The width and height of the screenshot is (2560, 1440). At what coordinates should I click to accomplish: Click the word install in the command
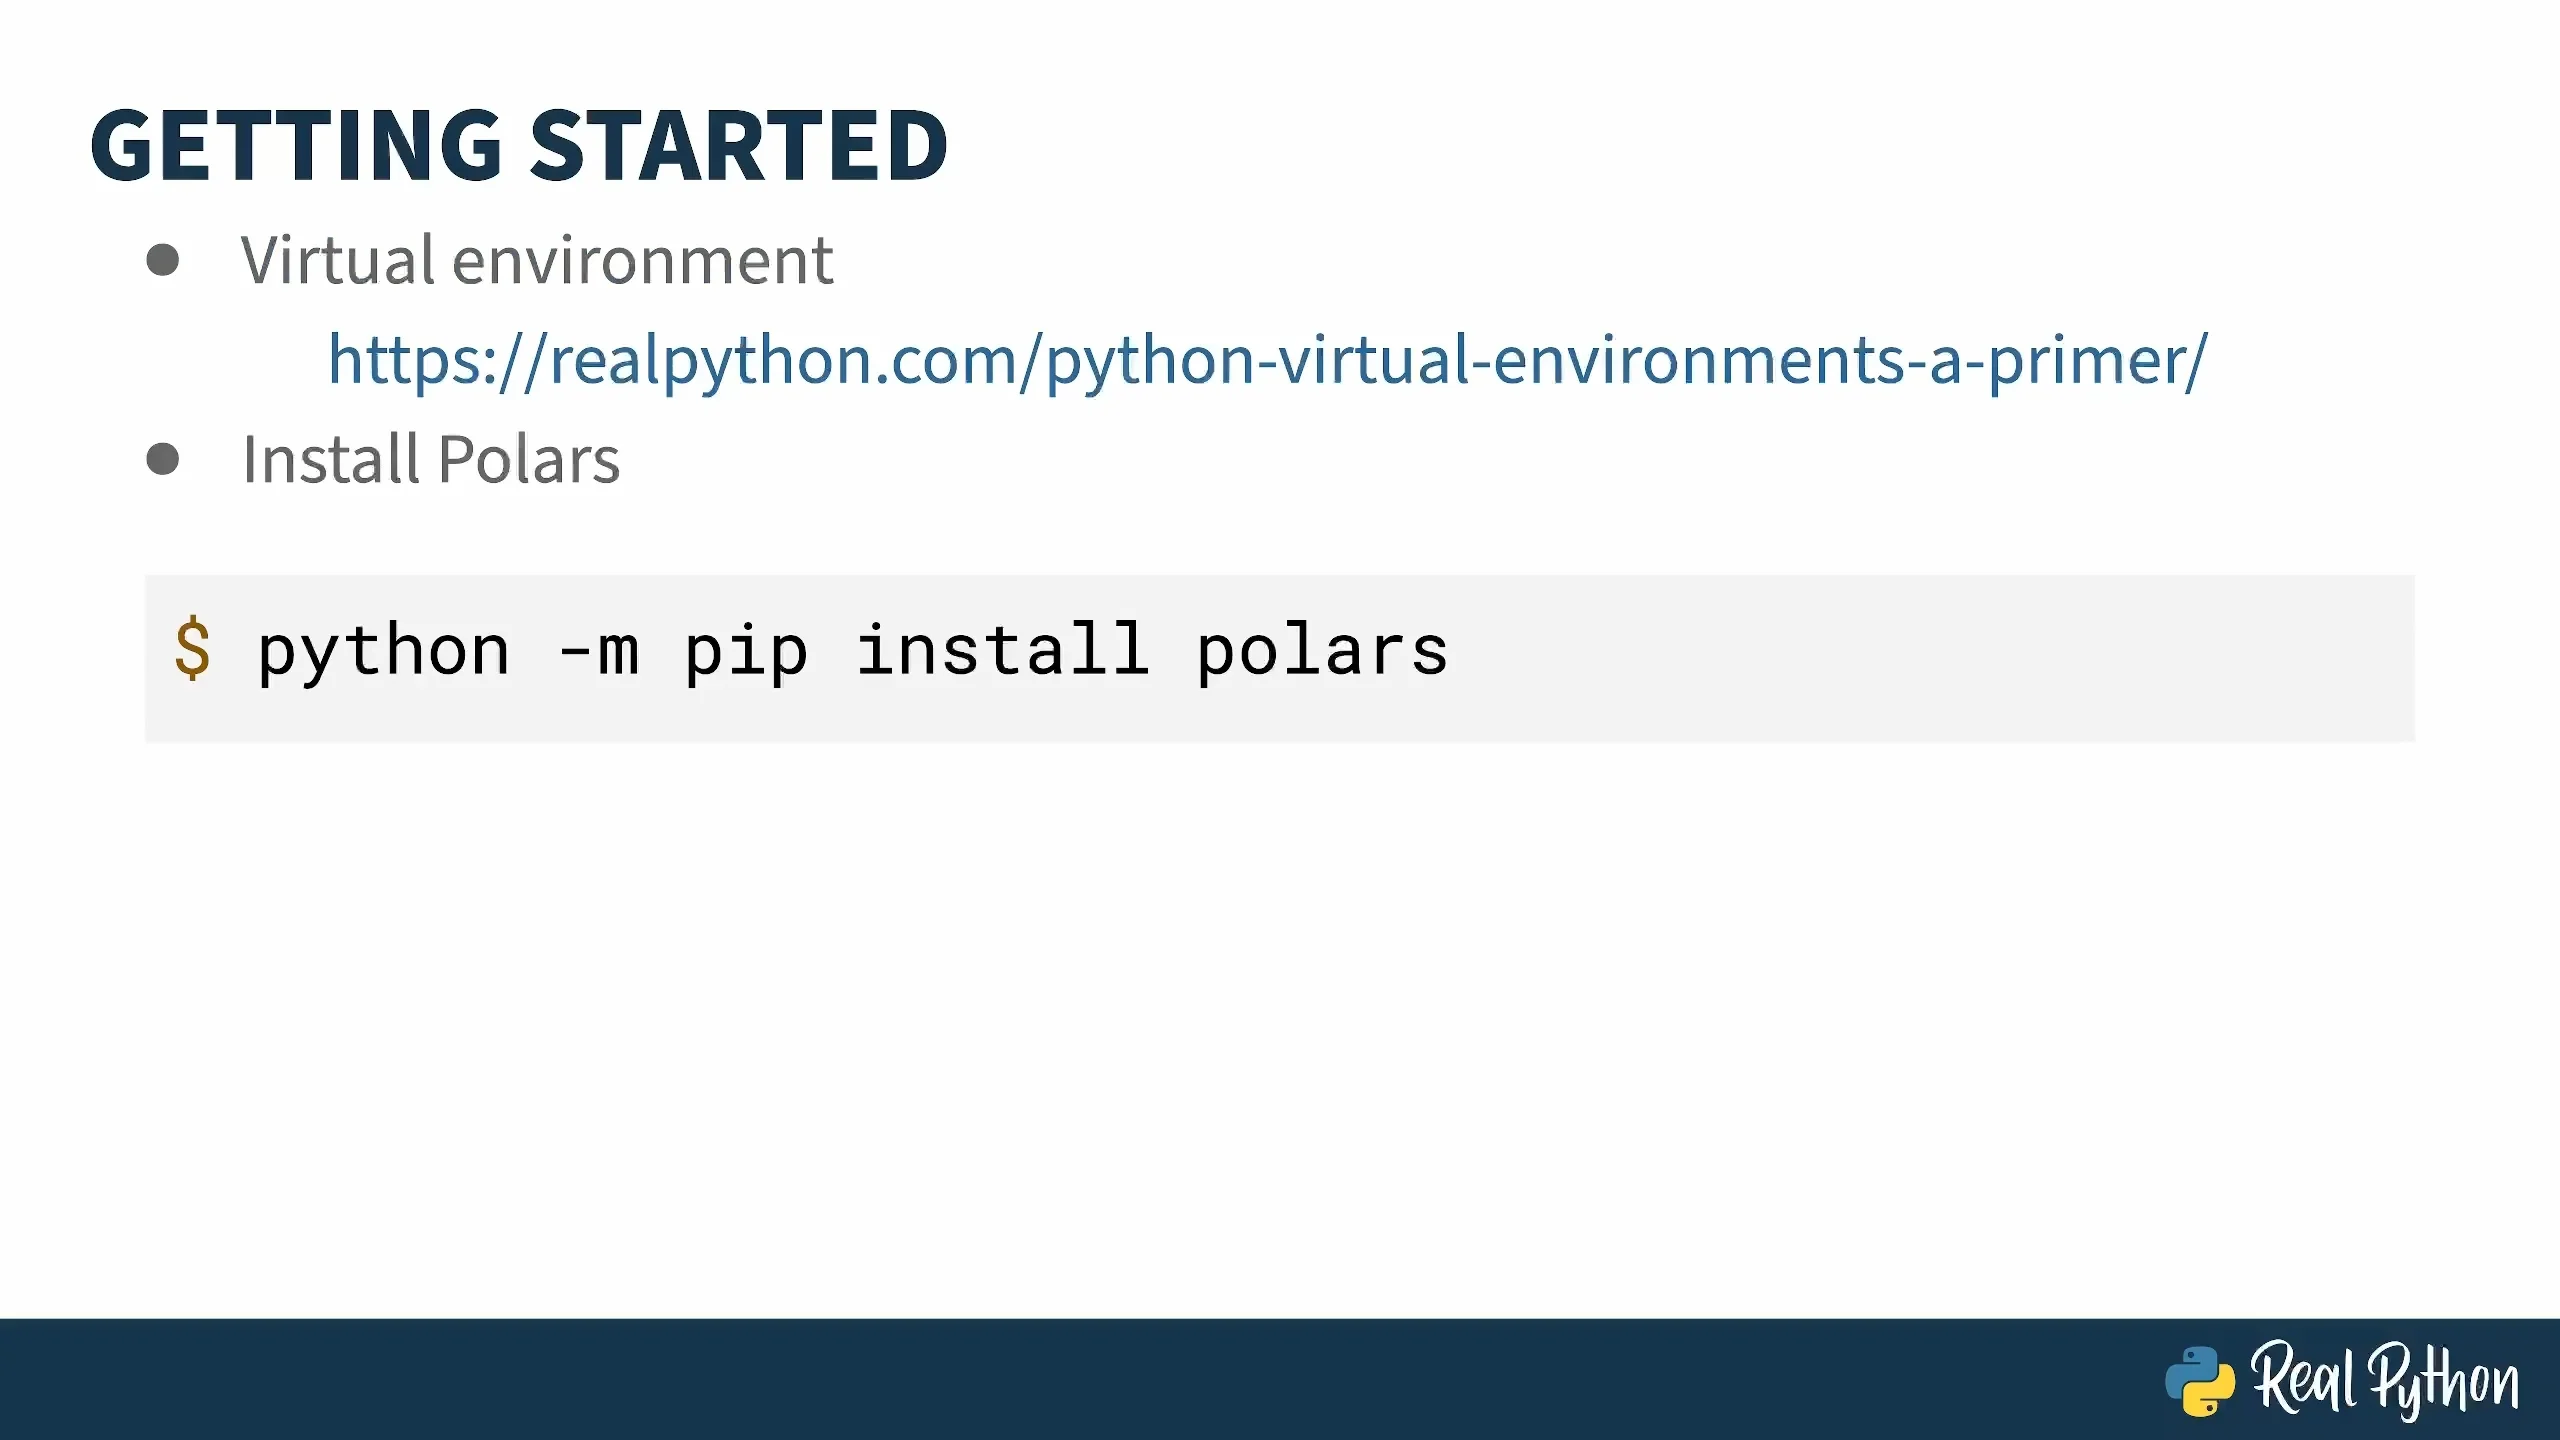pos(1002,650)
